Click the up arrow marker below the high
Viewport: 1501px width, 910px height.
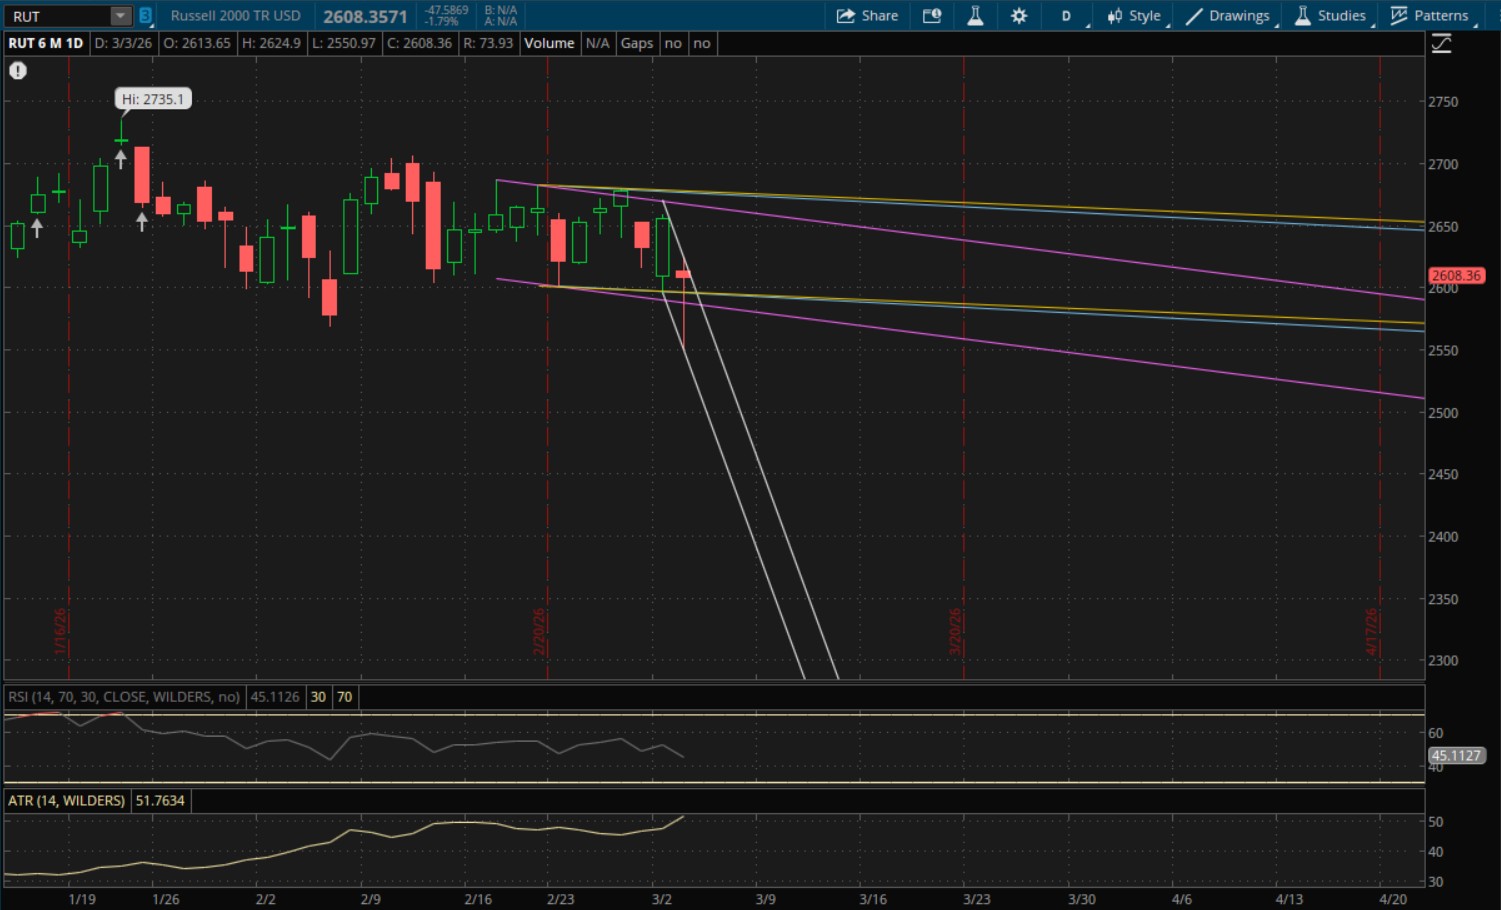[x=121, y=158]
